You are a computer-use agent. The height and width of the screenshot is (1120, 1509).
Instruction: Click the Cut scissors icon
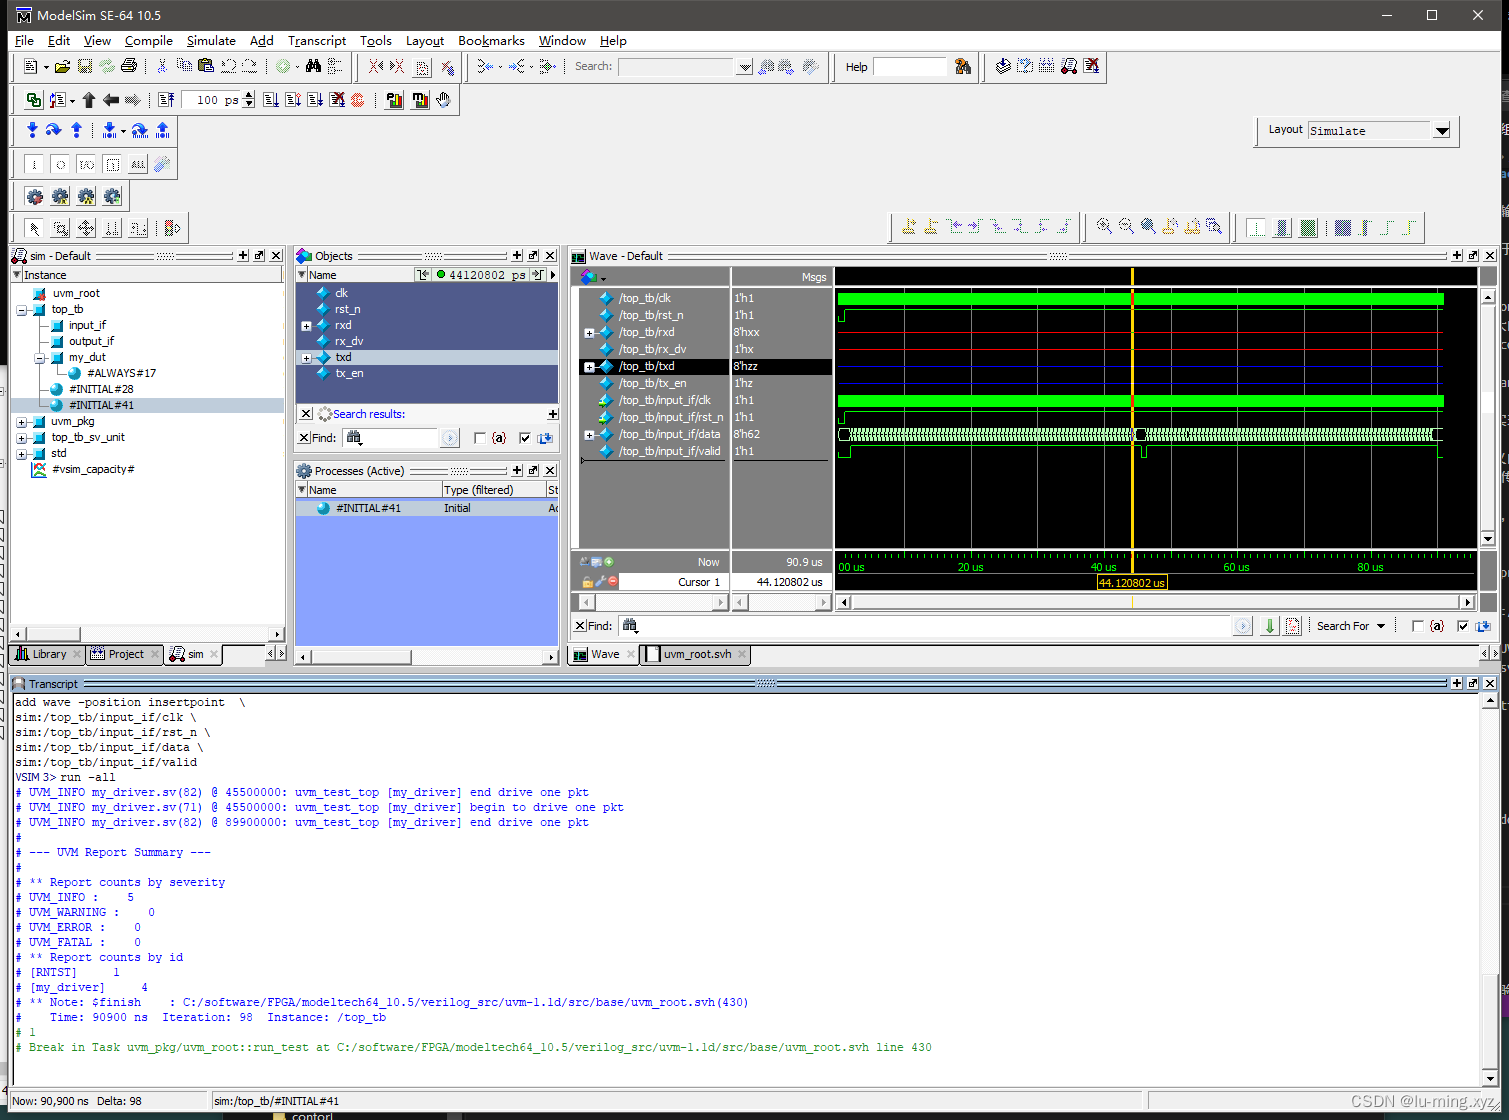[x=162, y=66]
